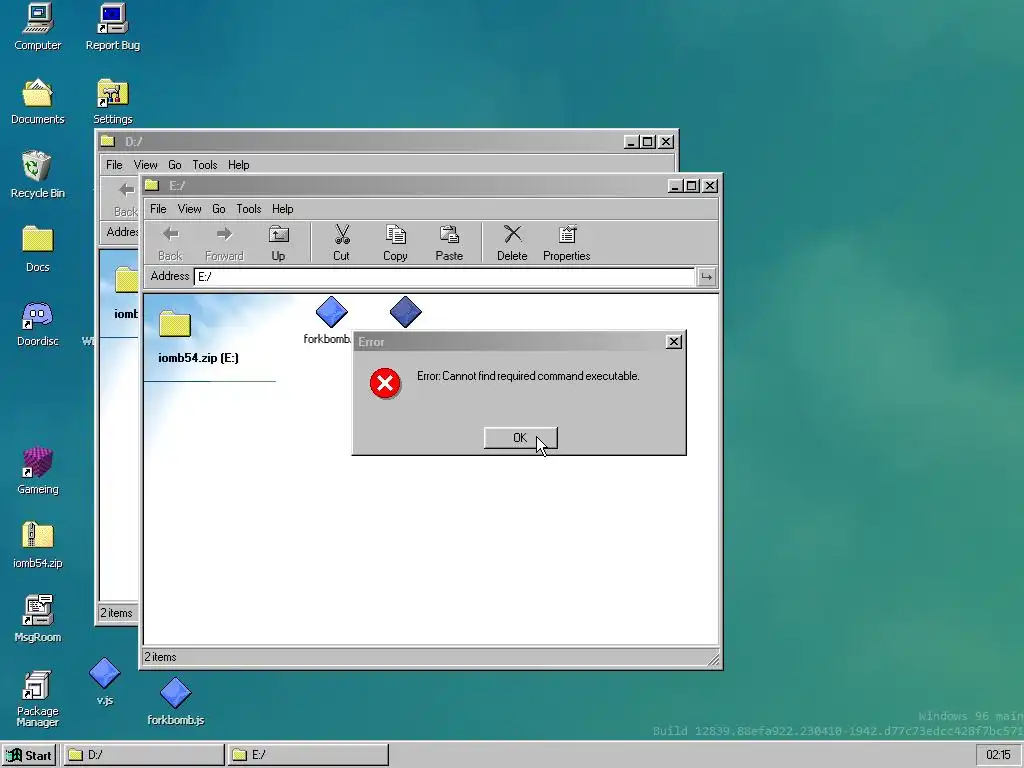The width and height of the screenshot is (1024, 768).
Task: Open Help menu in E:/ window
Action: point(283,209)
